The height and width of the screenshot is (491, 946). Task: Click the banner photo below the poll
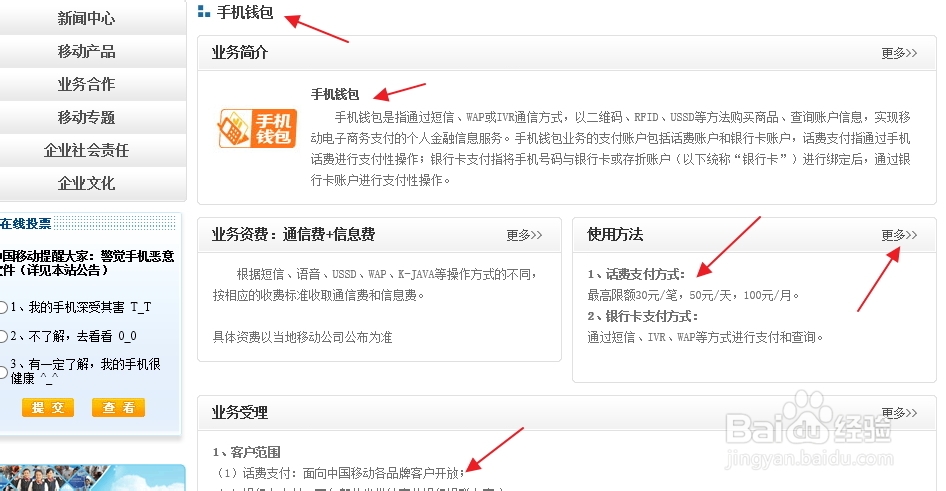(x=92, y=477)
